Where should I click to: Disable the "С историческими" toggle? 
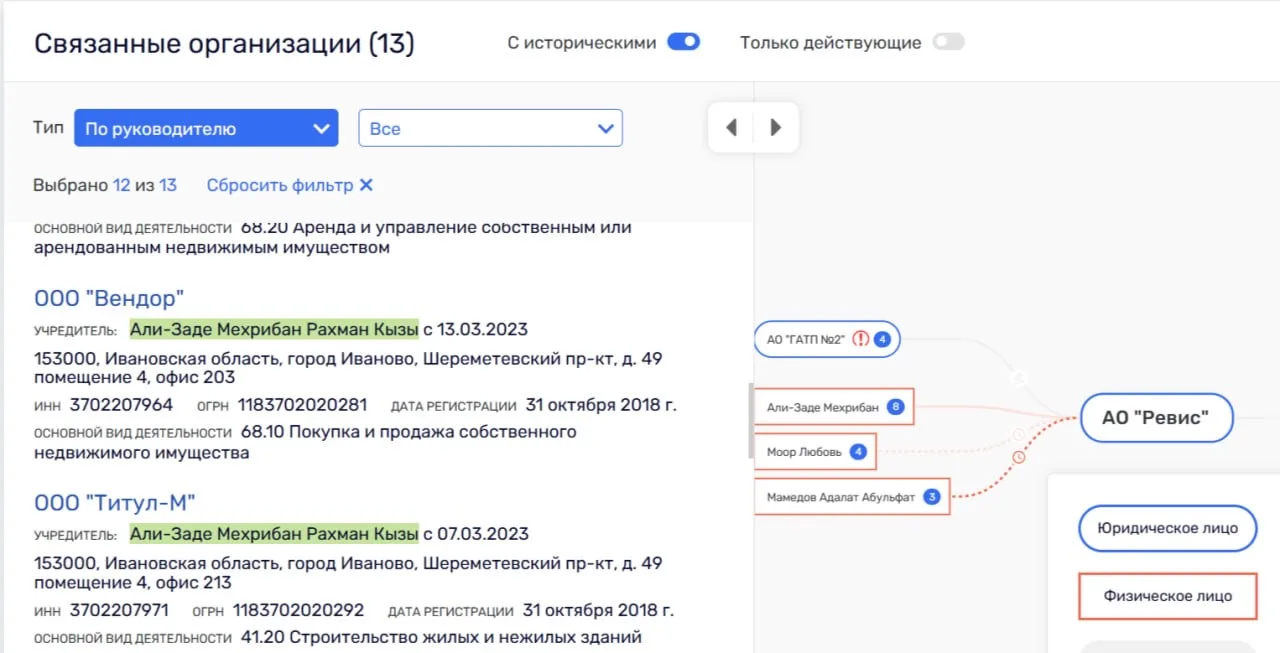683,42
